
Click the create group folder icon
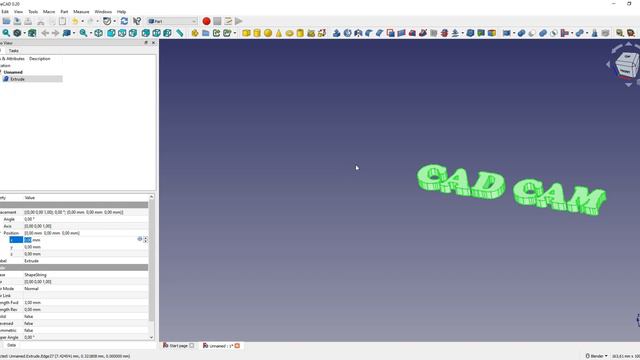point(206,33)
